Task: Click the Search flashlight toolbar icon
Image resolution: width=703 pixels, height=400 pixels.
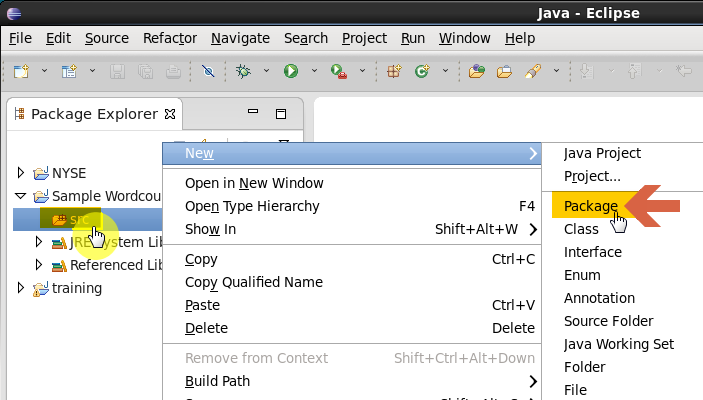Action: point(532,71)
